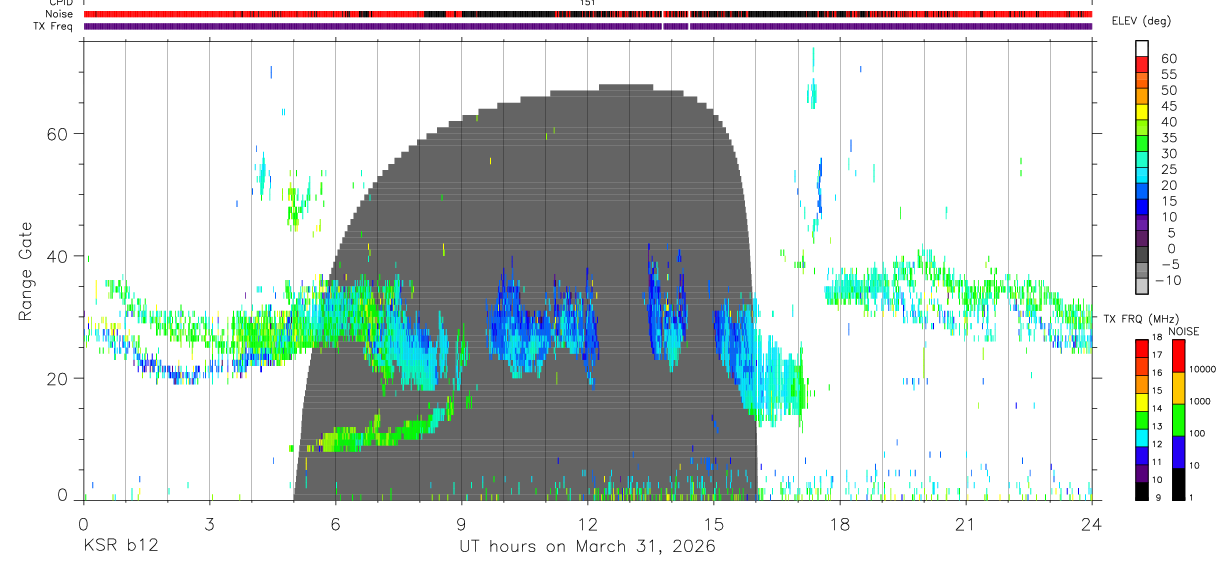The height and width of the screenshot is (567, 1228).
Task: Click the red ELEV swatch between 60 and 55
Action: click(x=1142, y=64)
